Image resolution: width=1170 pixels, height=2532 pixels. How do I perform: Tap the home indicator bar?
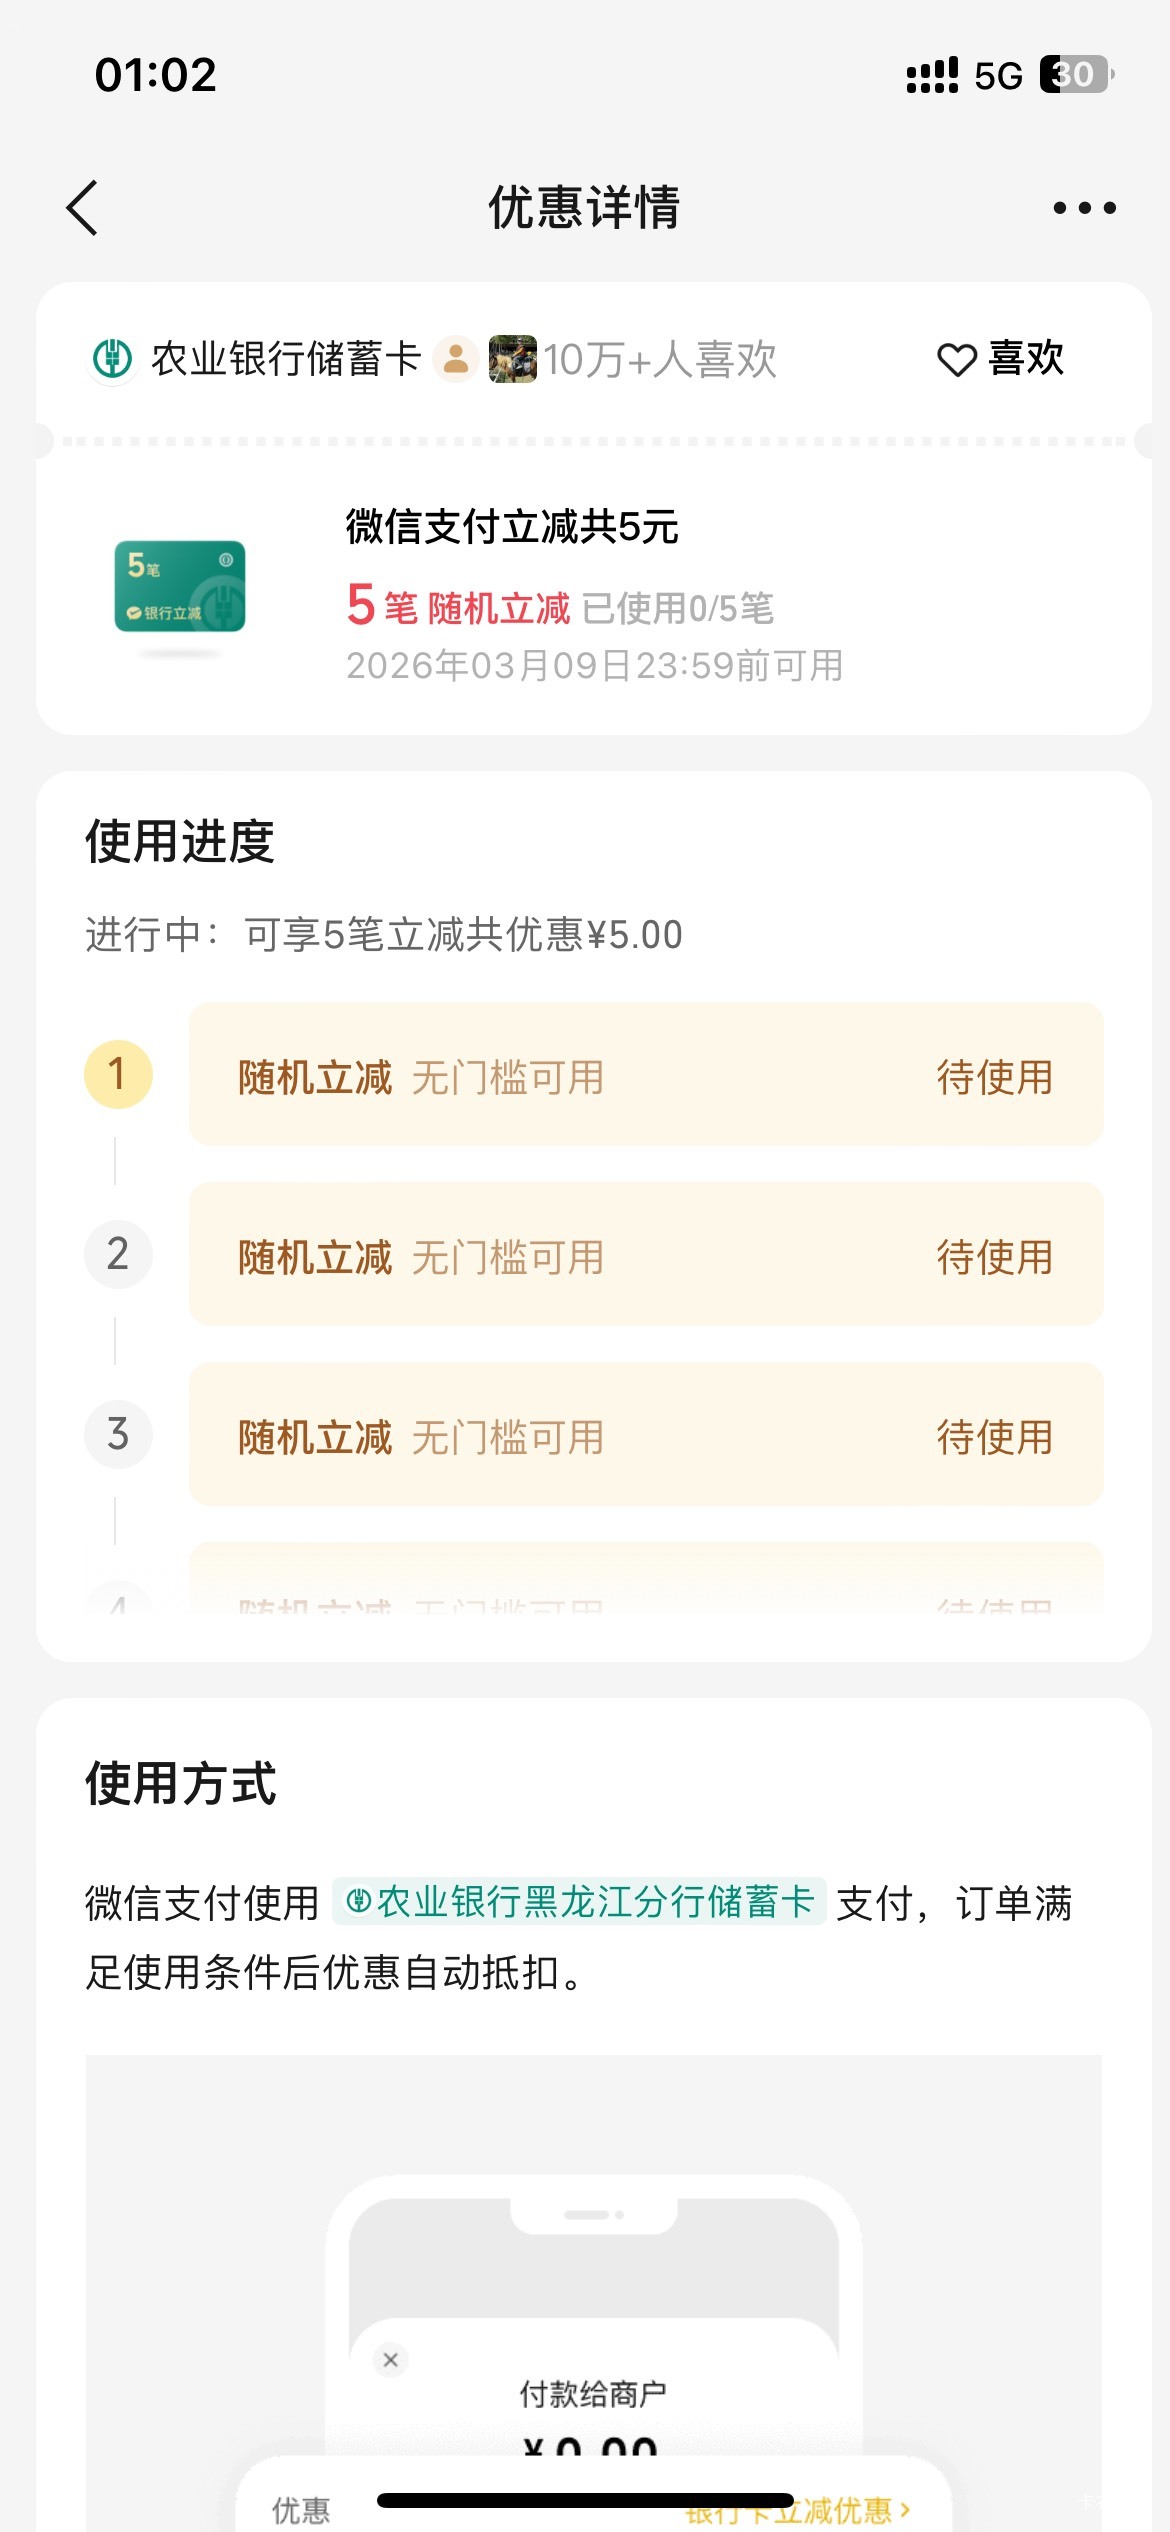(585, 2500)
